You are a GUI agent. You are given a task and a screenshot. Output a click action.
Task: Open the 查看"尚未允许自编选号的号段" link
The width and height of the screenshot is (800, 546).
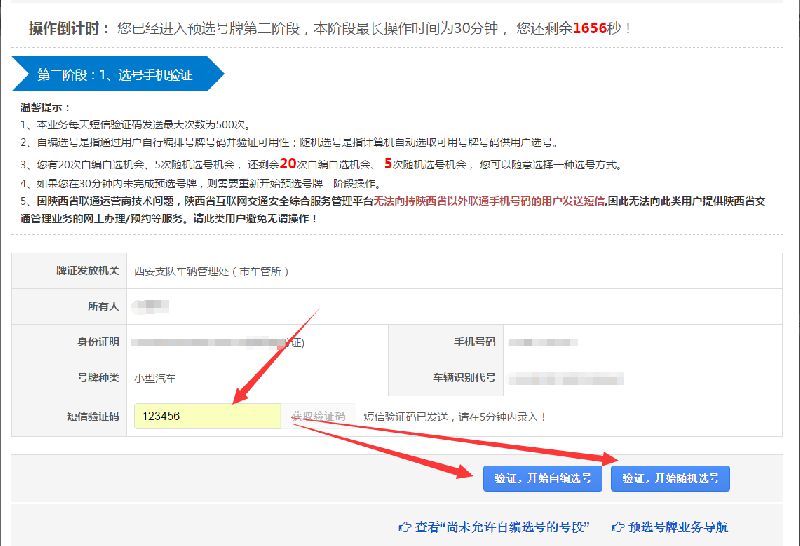494,527
